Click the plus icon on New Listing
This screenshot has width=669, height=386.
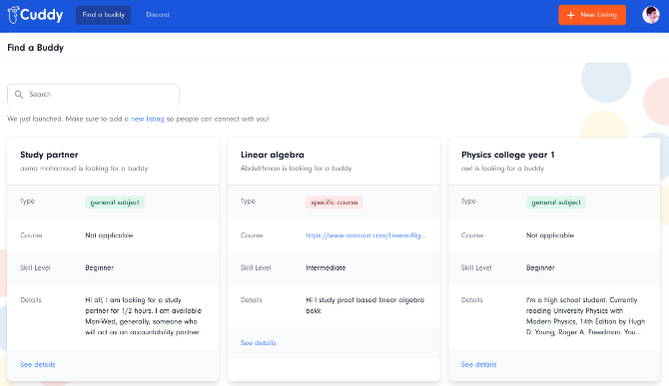point(570,15)
